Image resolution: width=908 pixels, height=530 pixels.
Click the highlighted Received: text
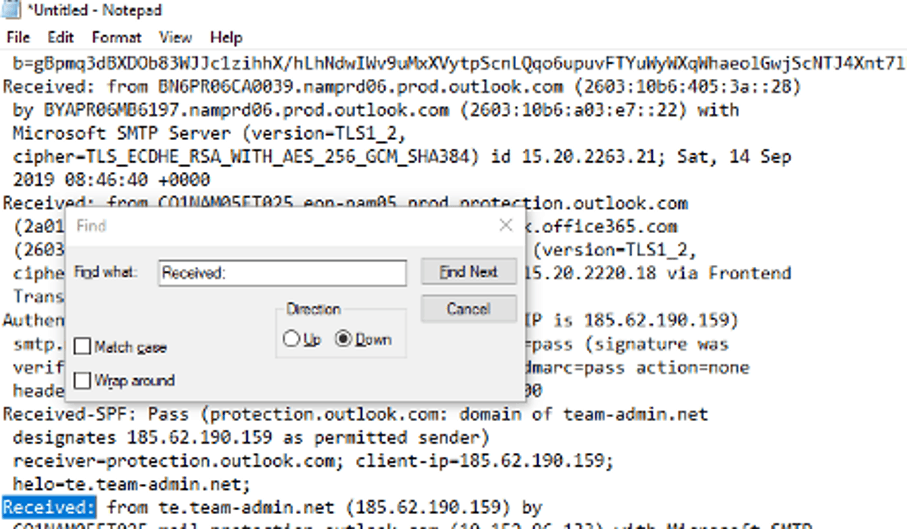[x=49, y=507]
